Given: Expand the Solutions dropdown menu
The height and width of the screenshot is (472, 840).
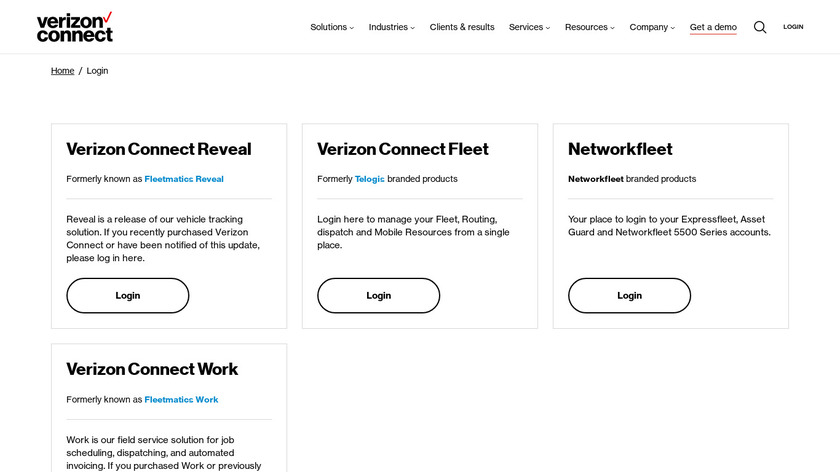Looking at the screenshot, I should [x=332, y=27].
